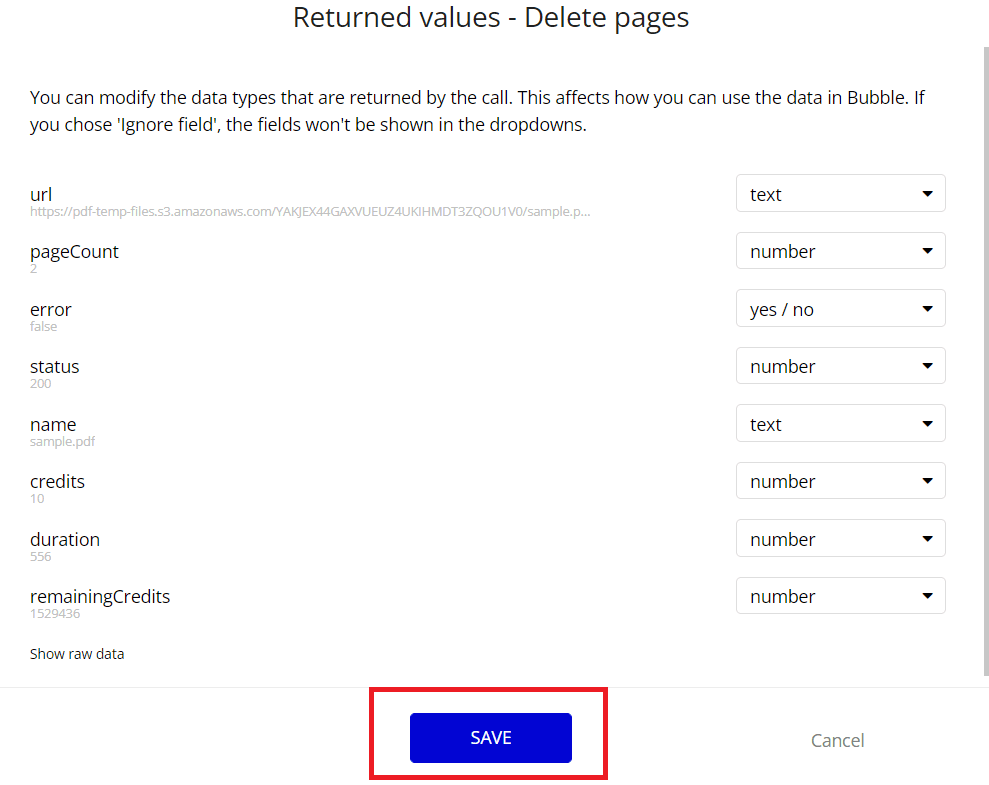
Task: Click the sample.pdf value under name
Action: point(62,441)
